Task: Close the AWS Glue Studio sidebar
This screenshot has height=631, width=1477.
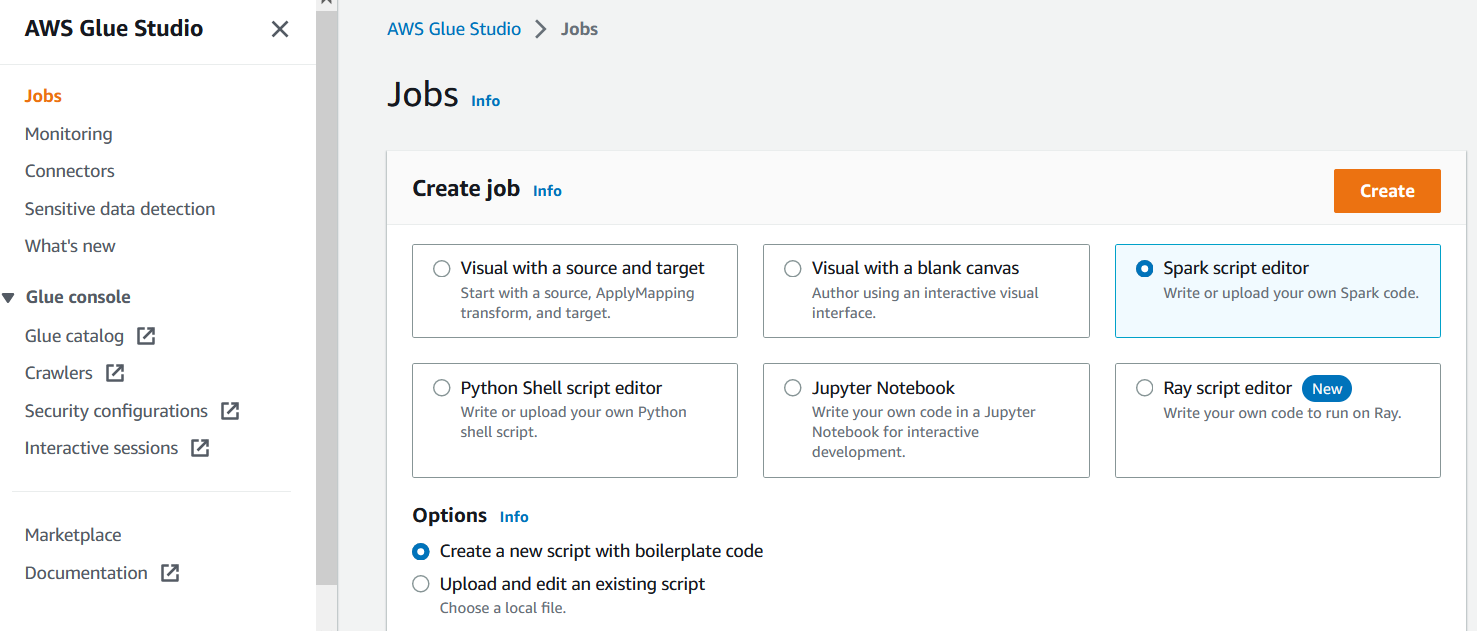Action: click(x=280, y=29)
